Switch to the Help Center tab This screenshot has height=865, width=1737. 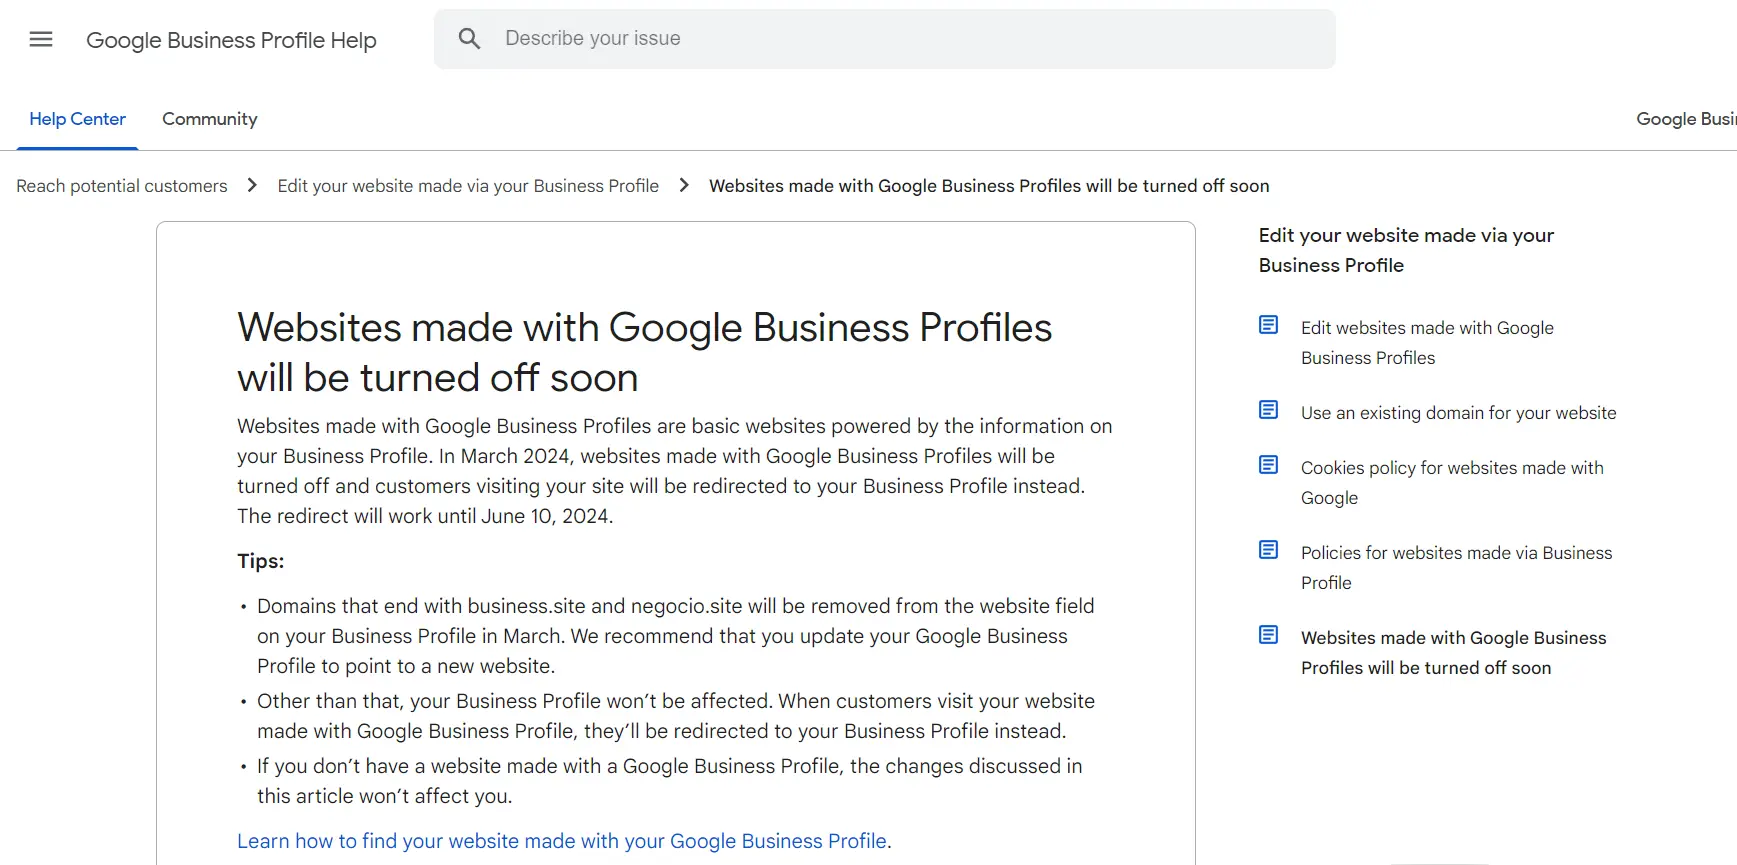click(x=77, y=119)
